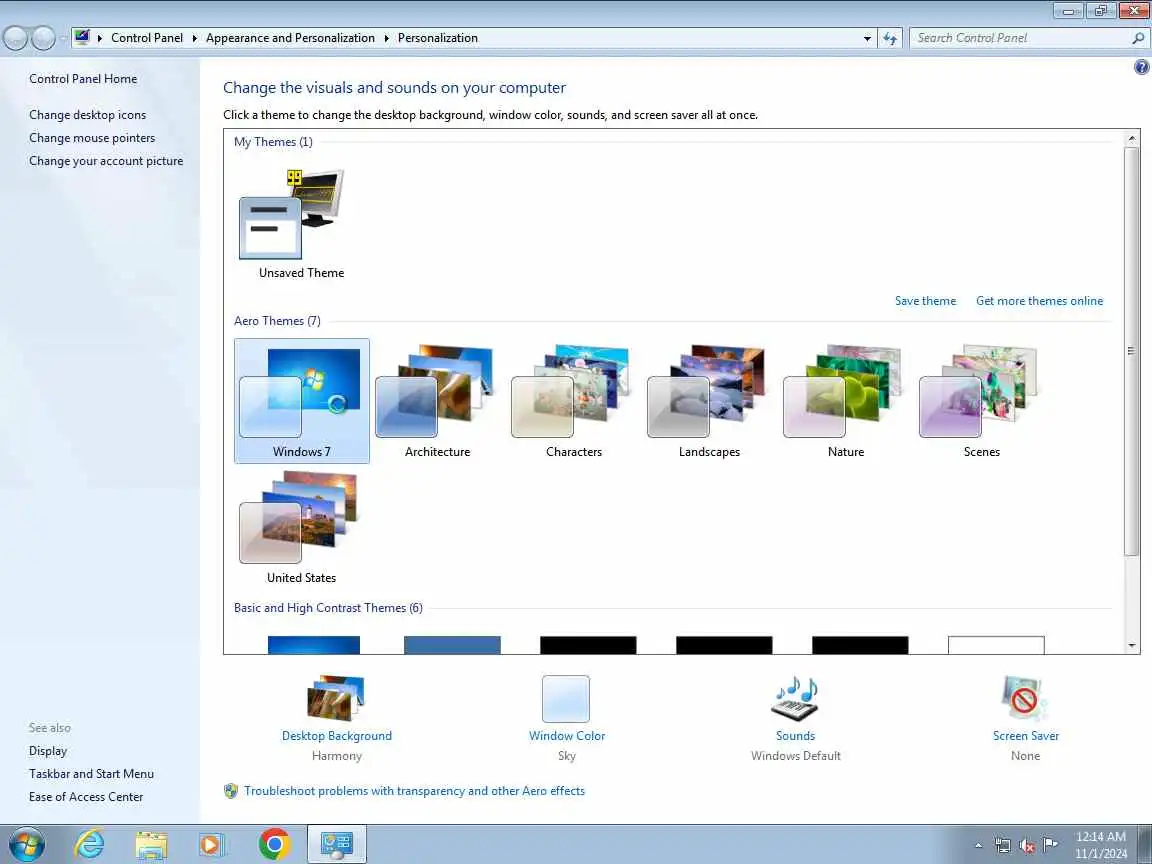Open the Window Color swatch
1152x864 pixels.
(x=566, y=699)
